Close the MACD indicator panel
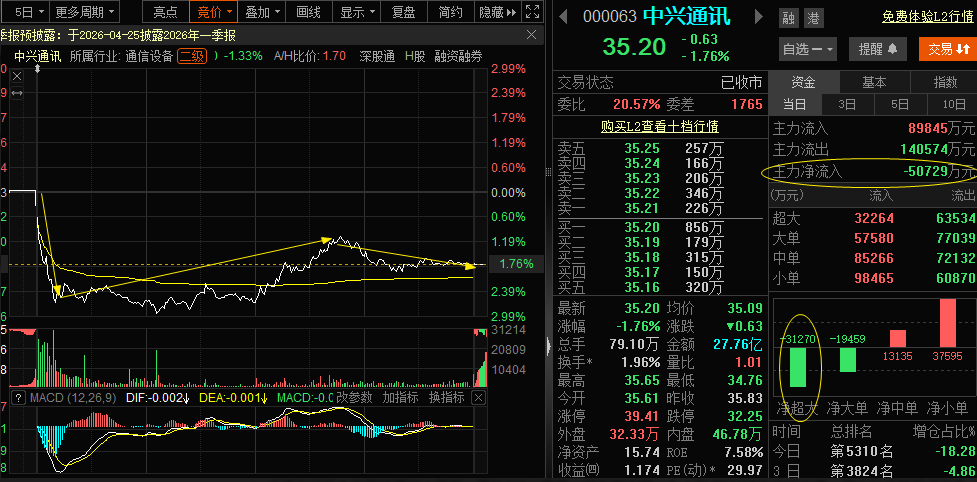 (478, 397)
